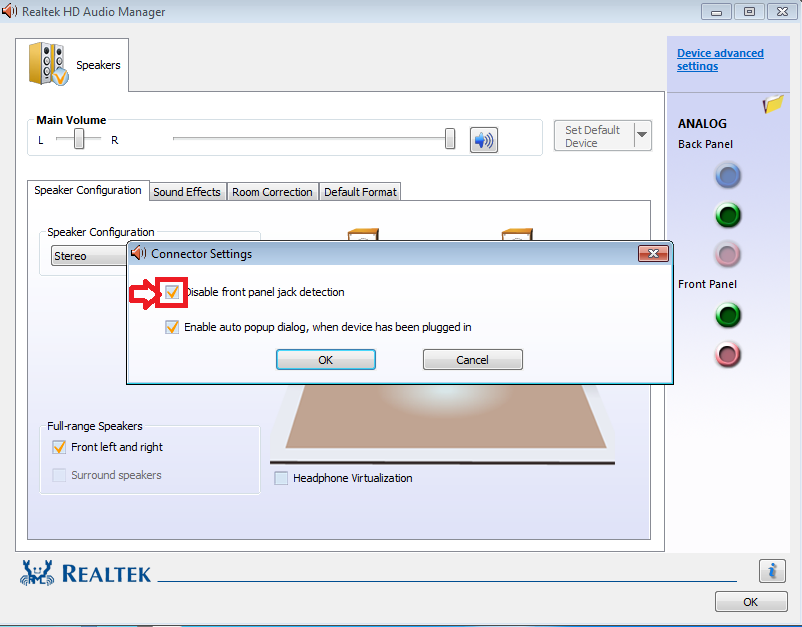The height and width of the screenshot is (627, 802).
Task: Maximize the Realtek HD Audio Manager window
Action: point(749,11)
